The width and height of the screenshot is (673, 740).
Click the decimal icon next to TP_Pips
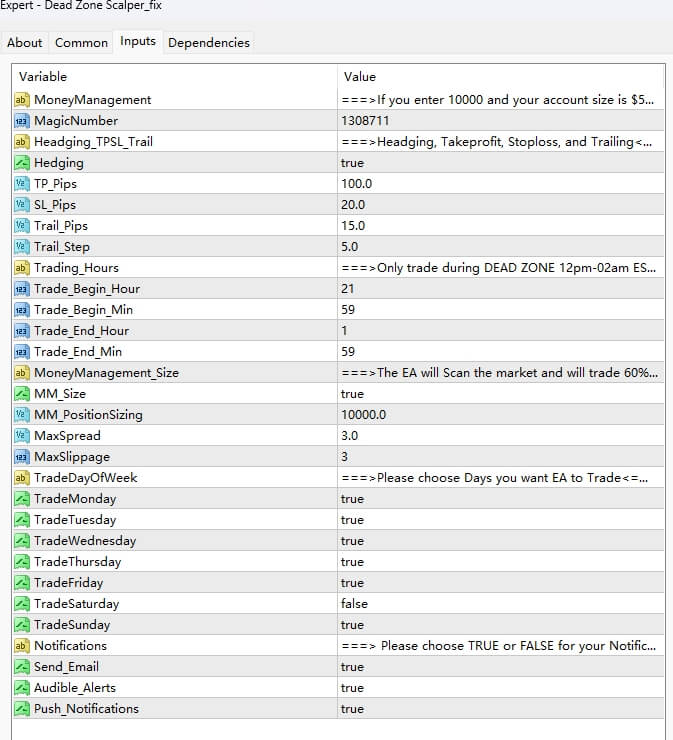22,184
